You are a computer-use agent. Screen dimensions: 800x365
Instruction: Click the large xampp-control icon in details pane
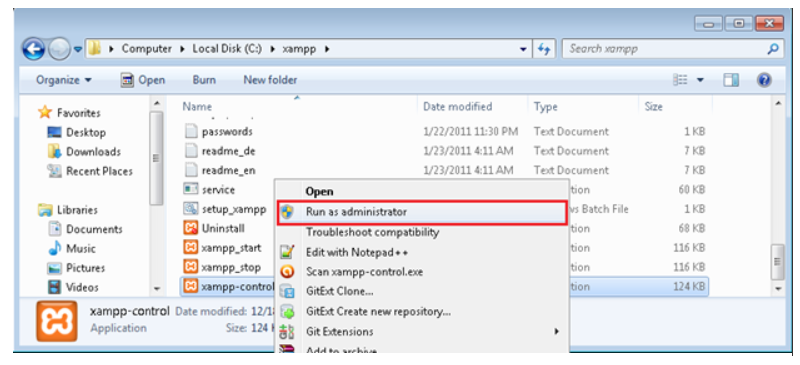[57, 321]
